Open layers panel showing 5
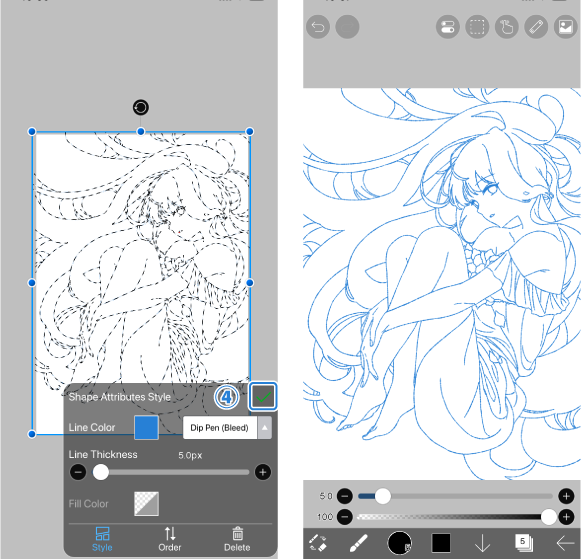This screenshot has width=581, height=559. 524,543
